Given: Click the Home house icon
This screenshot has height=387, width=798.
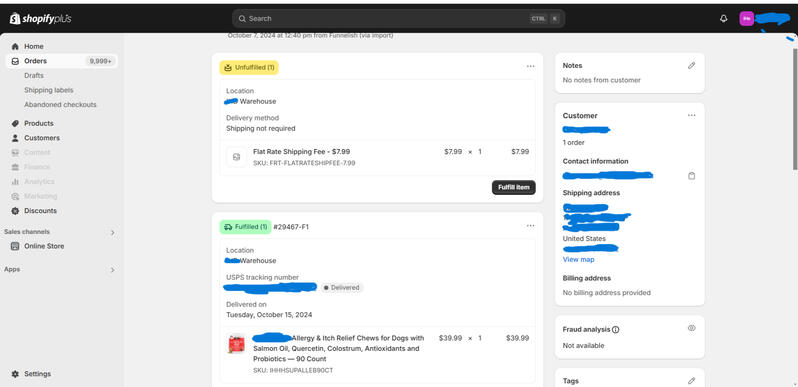Looking at the screenshot, I should pyautogui.click(x=15, y=46).
